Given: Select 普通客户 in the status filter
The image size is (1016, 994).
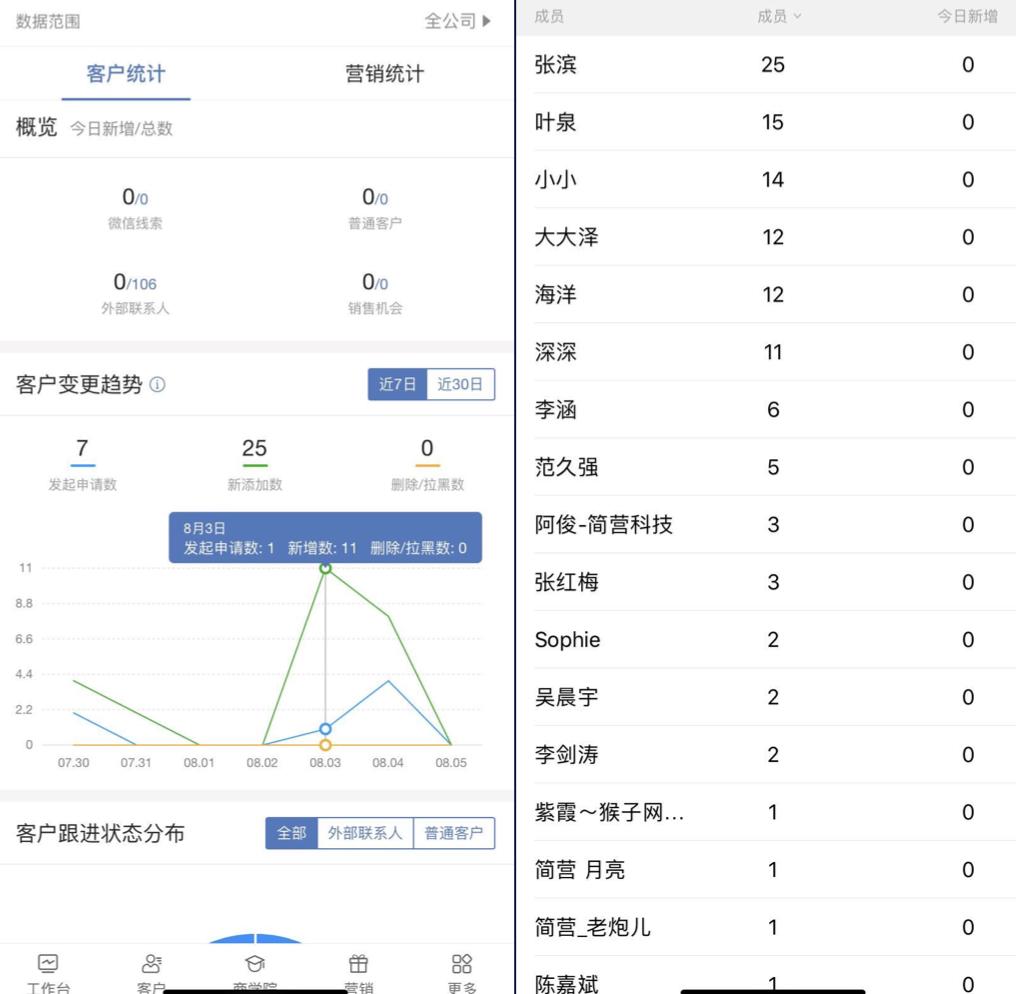Looking at the screenshot, I should pyautogui.click(x=455, y=832).
